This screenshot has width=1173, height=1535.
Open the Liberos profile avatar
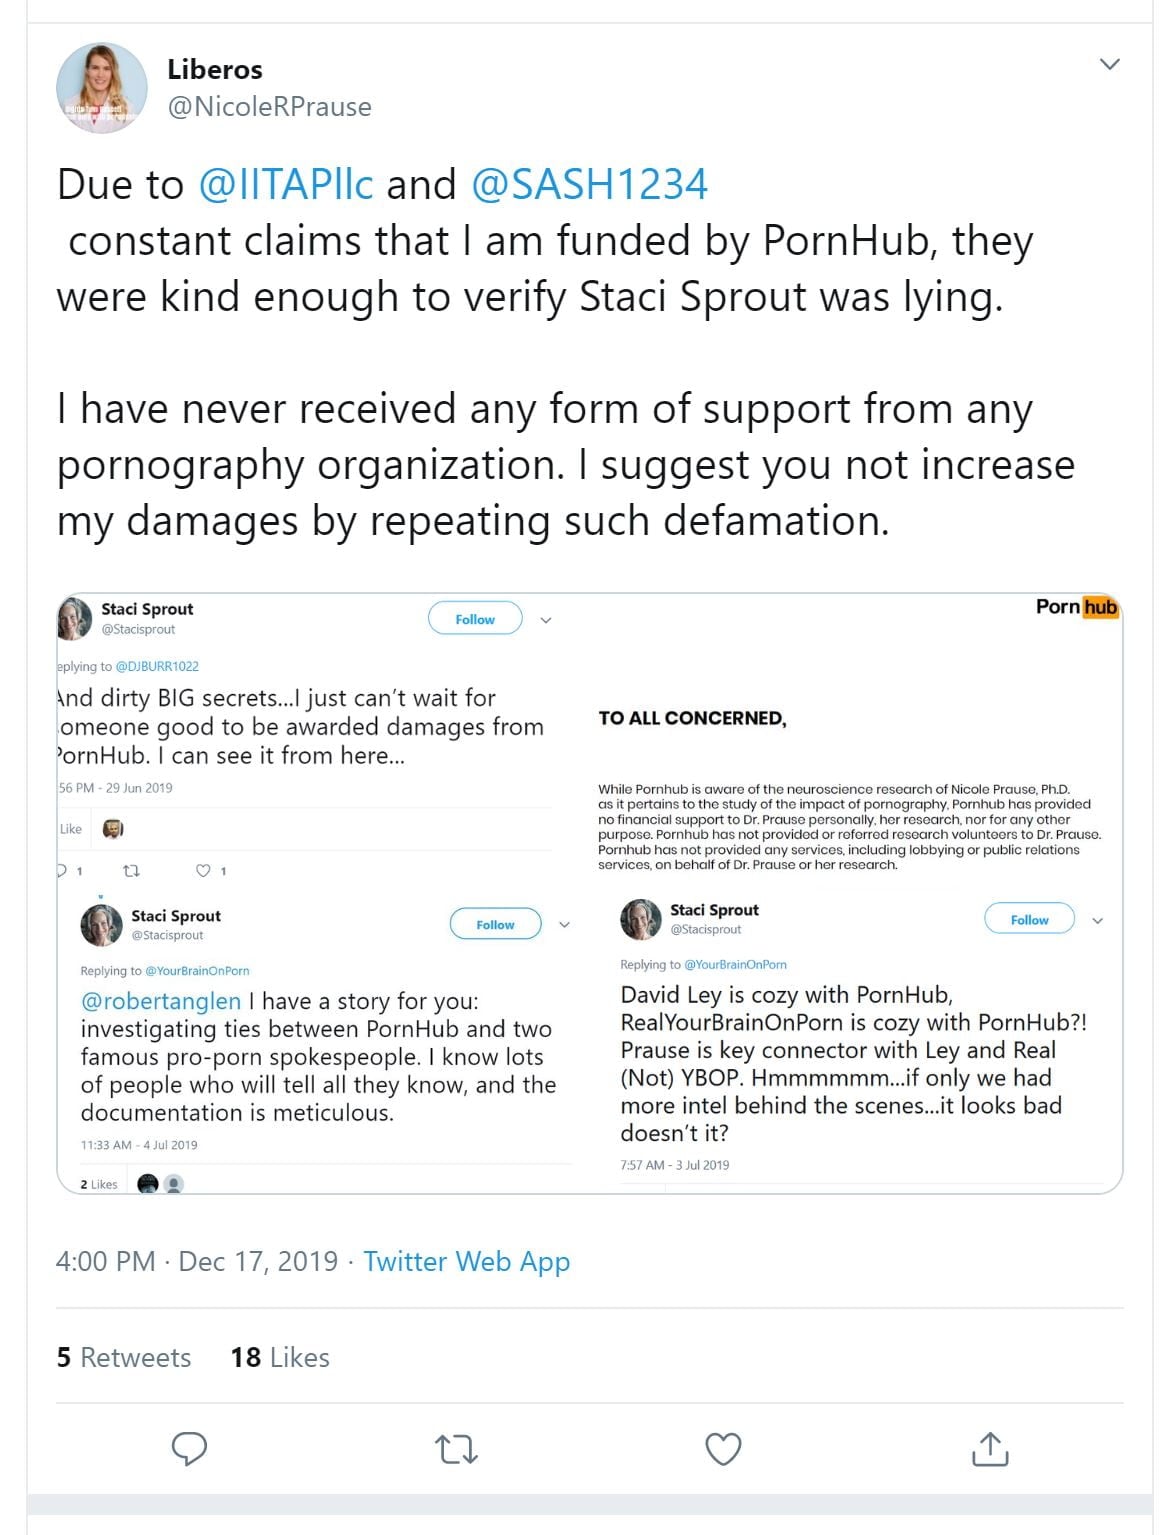pos(102,88)
